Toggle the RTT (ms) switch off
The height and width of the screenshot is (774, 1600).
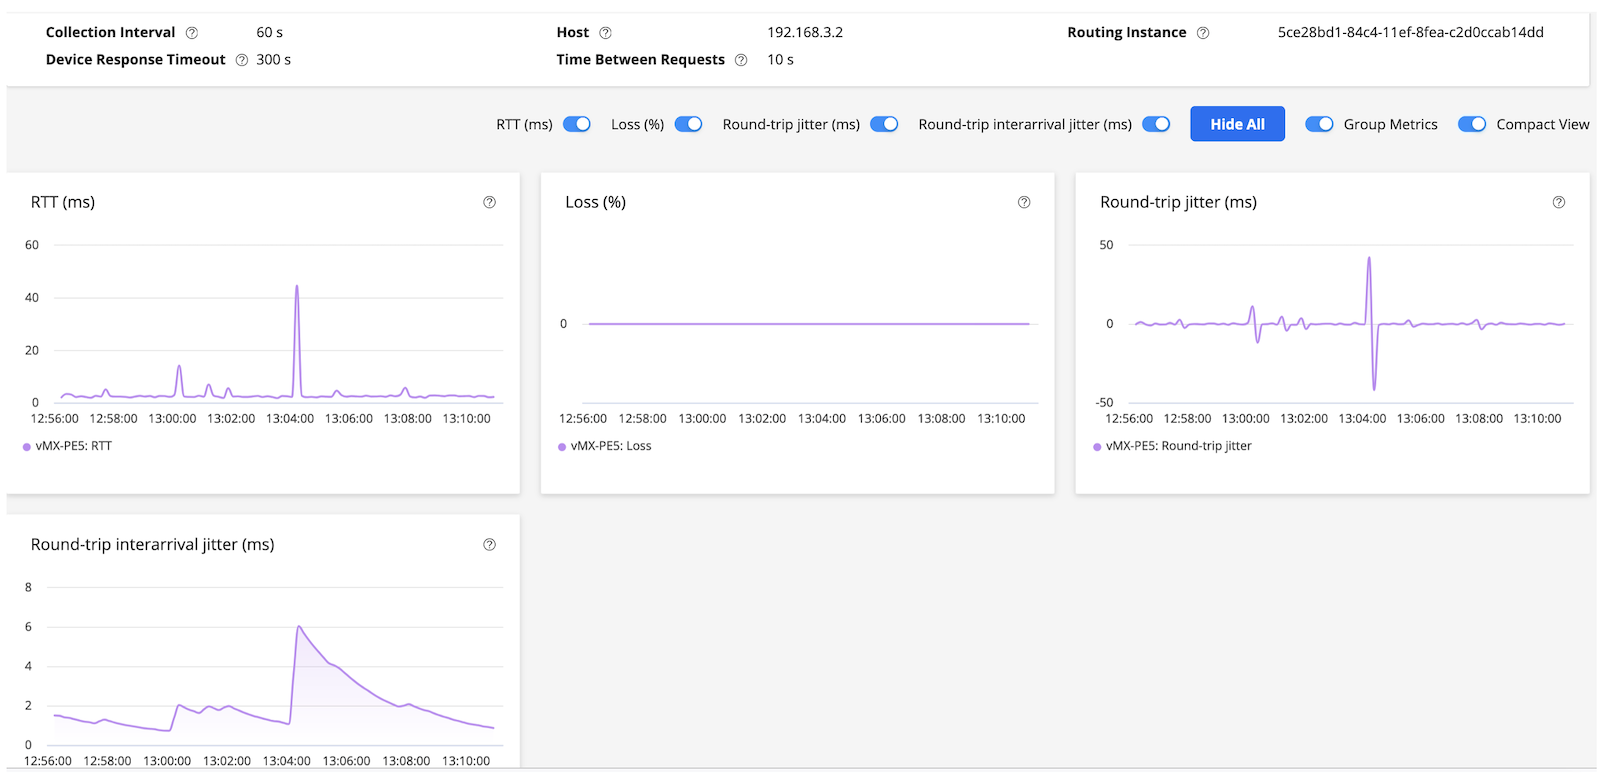click(x=577, y=124)
